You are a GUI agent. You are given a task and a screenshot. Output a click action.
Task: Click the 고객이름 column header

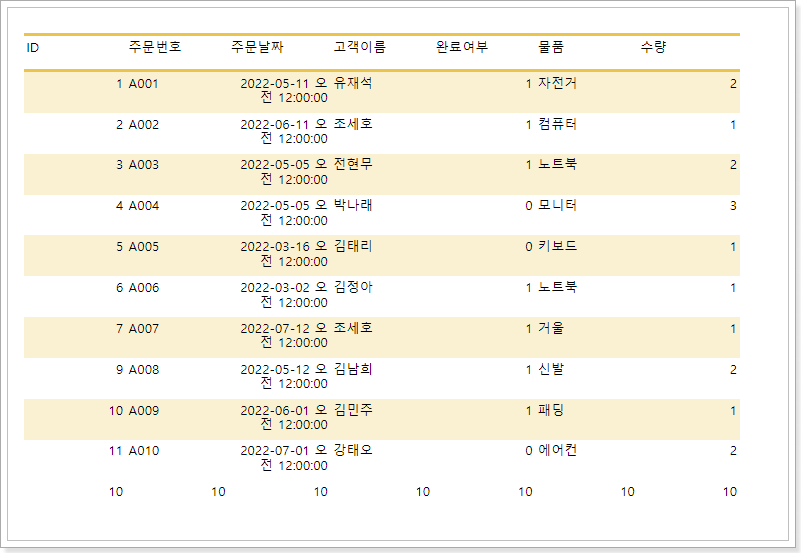coord(359,47)
